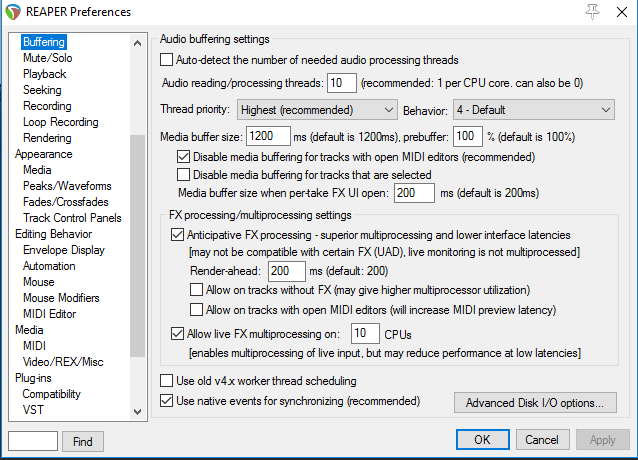Click the sidebar vertical scrollbar thumb
The height and width of the screenshot is (460, 638).
(x=138, y=246)
